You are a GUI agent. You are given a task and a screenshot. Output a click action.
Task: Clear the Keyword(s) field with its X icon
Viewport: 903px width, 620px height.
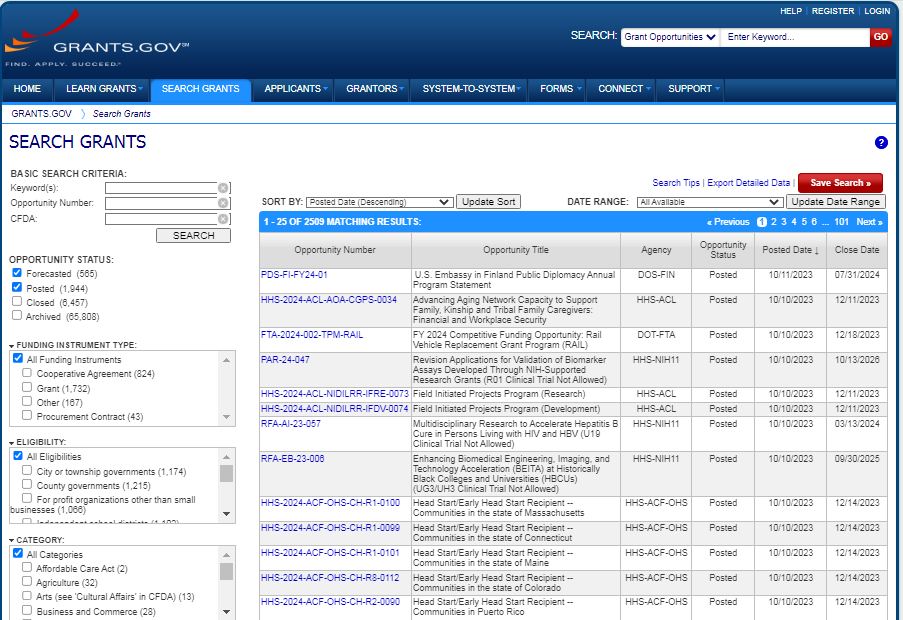click(x=224, y=188)
